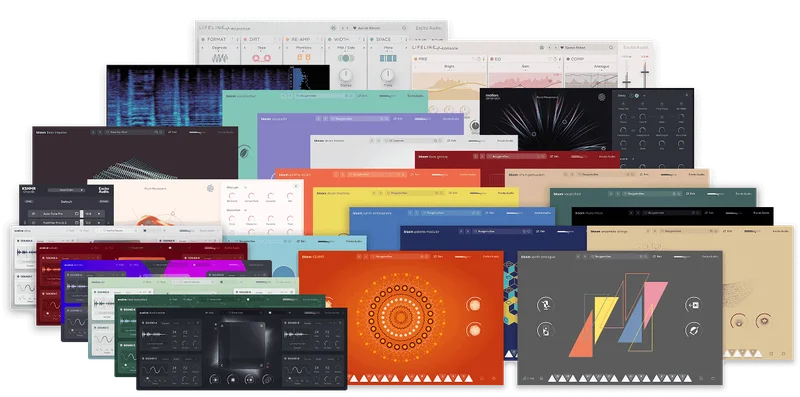The image size is (800, 397).
Task: Click next arrow beside Degrade in FORMAT
Action: pyautogui.click(x=236, y=47)
